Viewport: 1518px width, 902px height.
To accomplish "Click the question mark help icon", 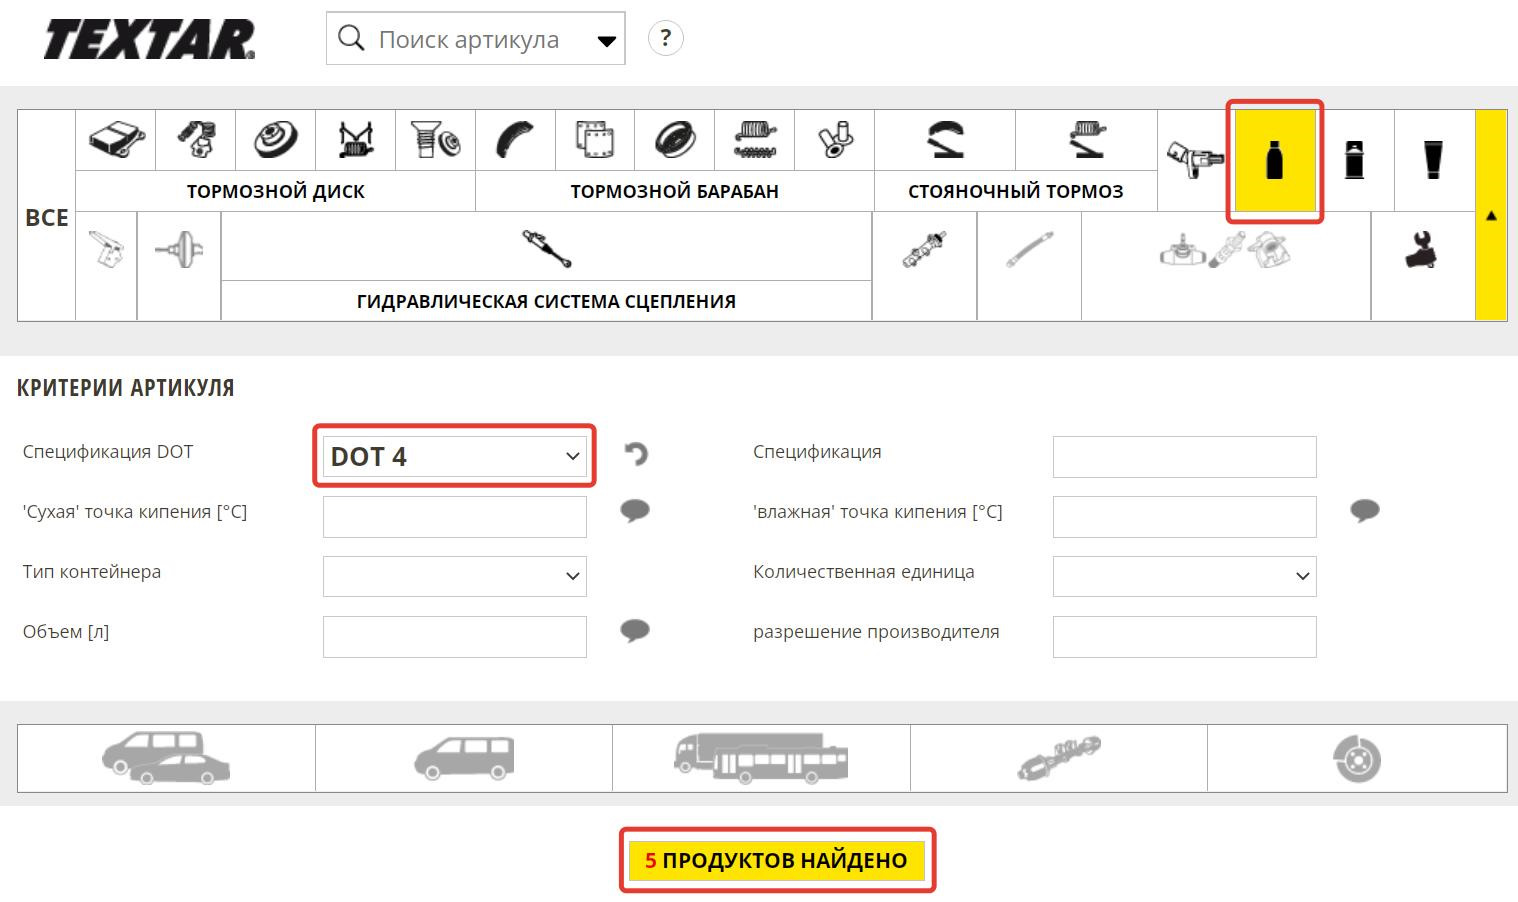I will click(666, 39).
